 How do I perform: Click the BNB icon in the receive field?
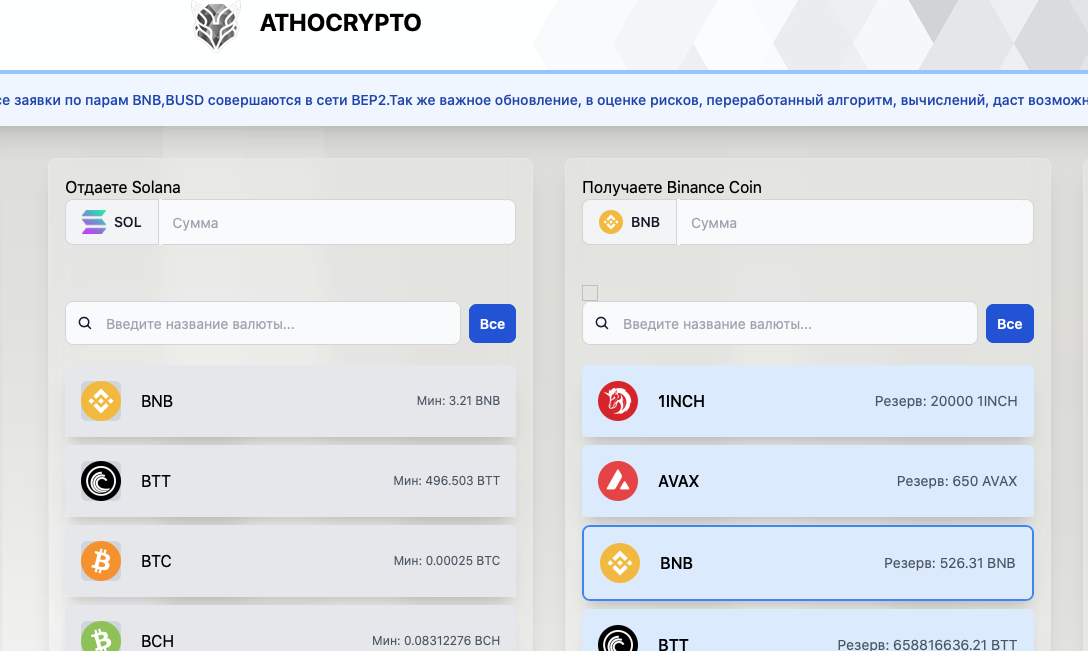click(x=611, y=222)
